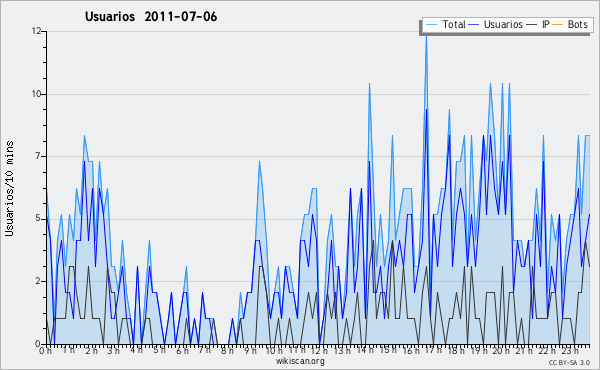Click the x-axis label '2 h'
Image resolution: width=600 pixels, height=370 pixels.
coord(91,350)
